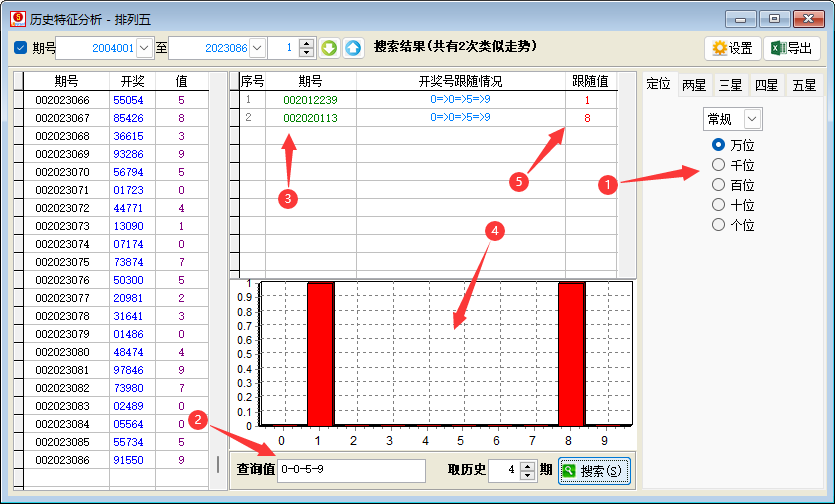Switch to the 三星 tab
The height and width of the screenshot is (504, 835).
pos(730,85)
